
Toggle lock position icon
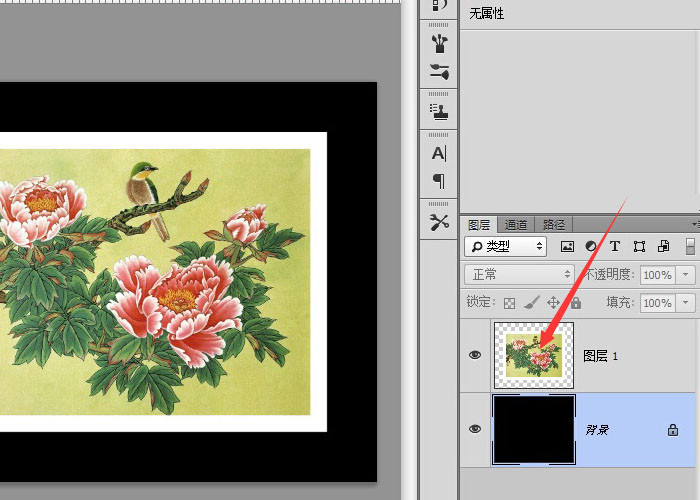click(x=553, y=303)
